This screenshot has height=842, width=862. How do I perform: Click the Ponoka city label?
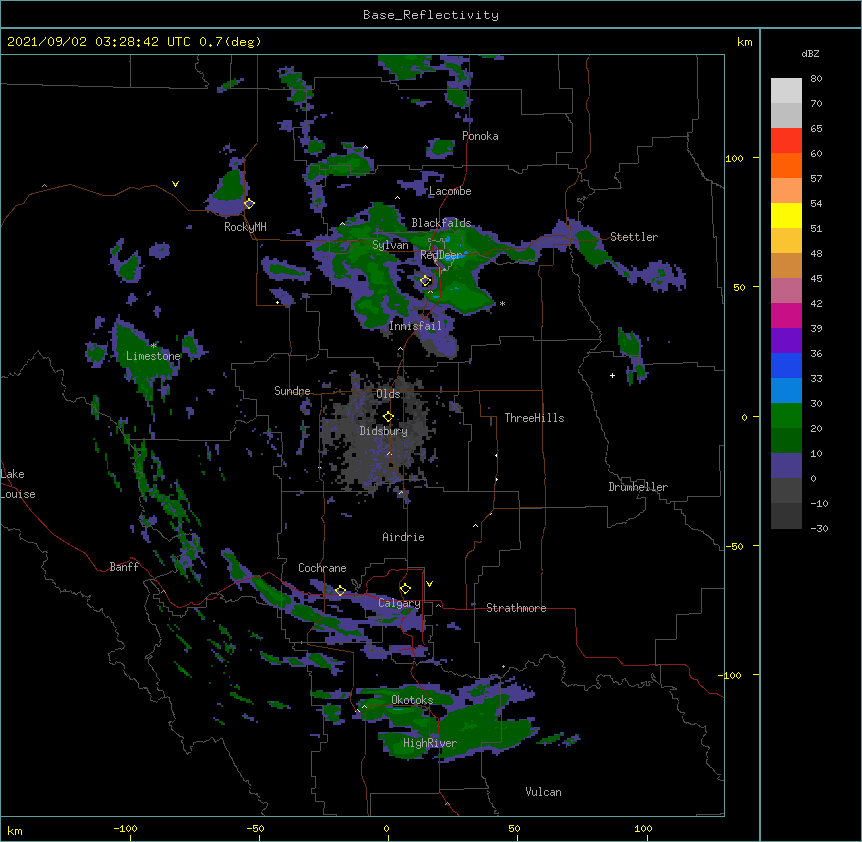480,136
